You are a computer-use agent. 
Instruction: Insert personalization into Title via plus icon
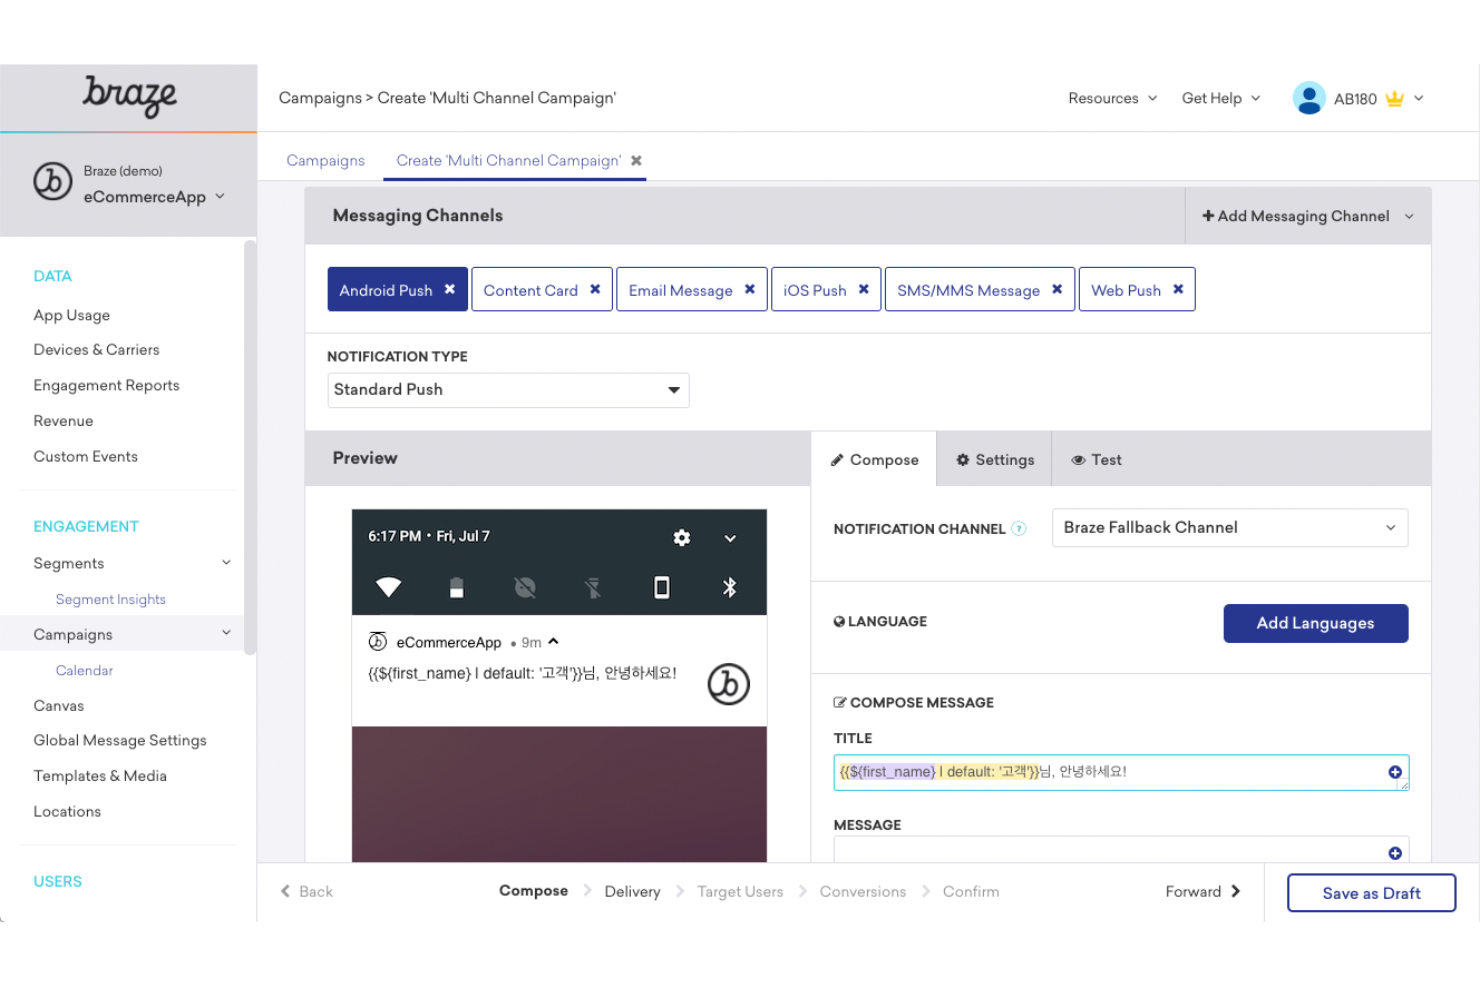1395,772
